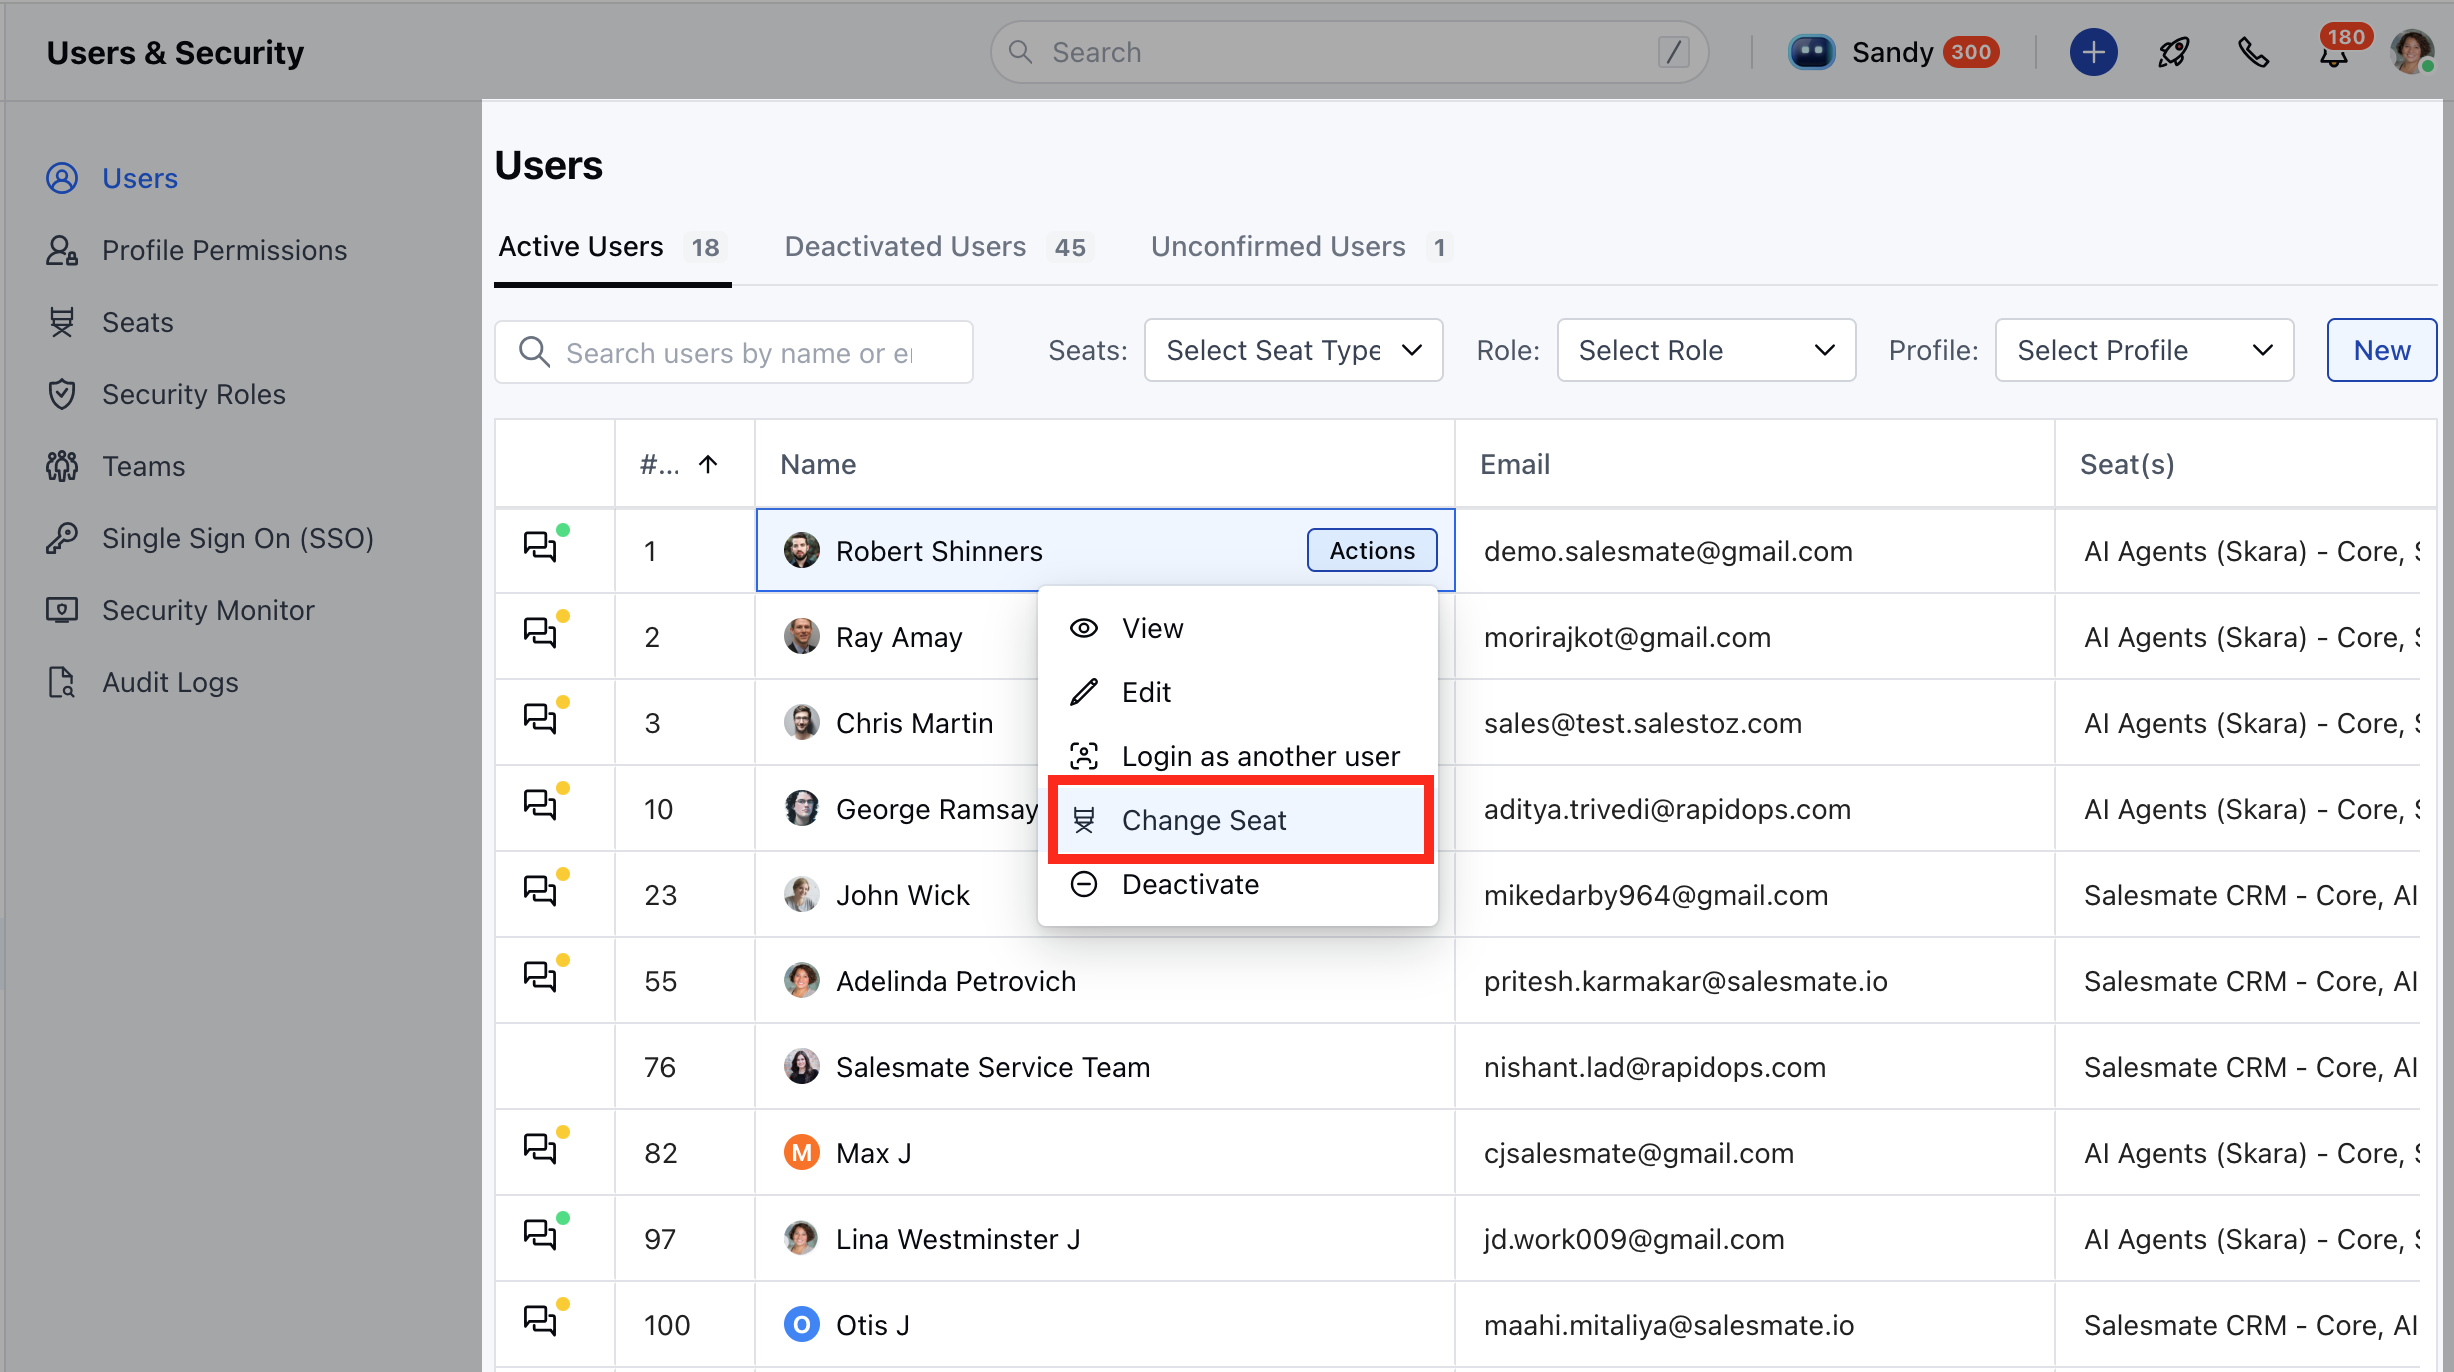The height and width of the screenshot is (1372, 2454).
Task: Open the notifications bell
Action: pos(2333,54)
